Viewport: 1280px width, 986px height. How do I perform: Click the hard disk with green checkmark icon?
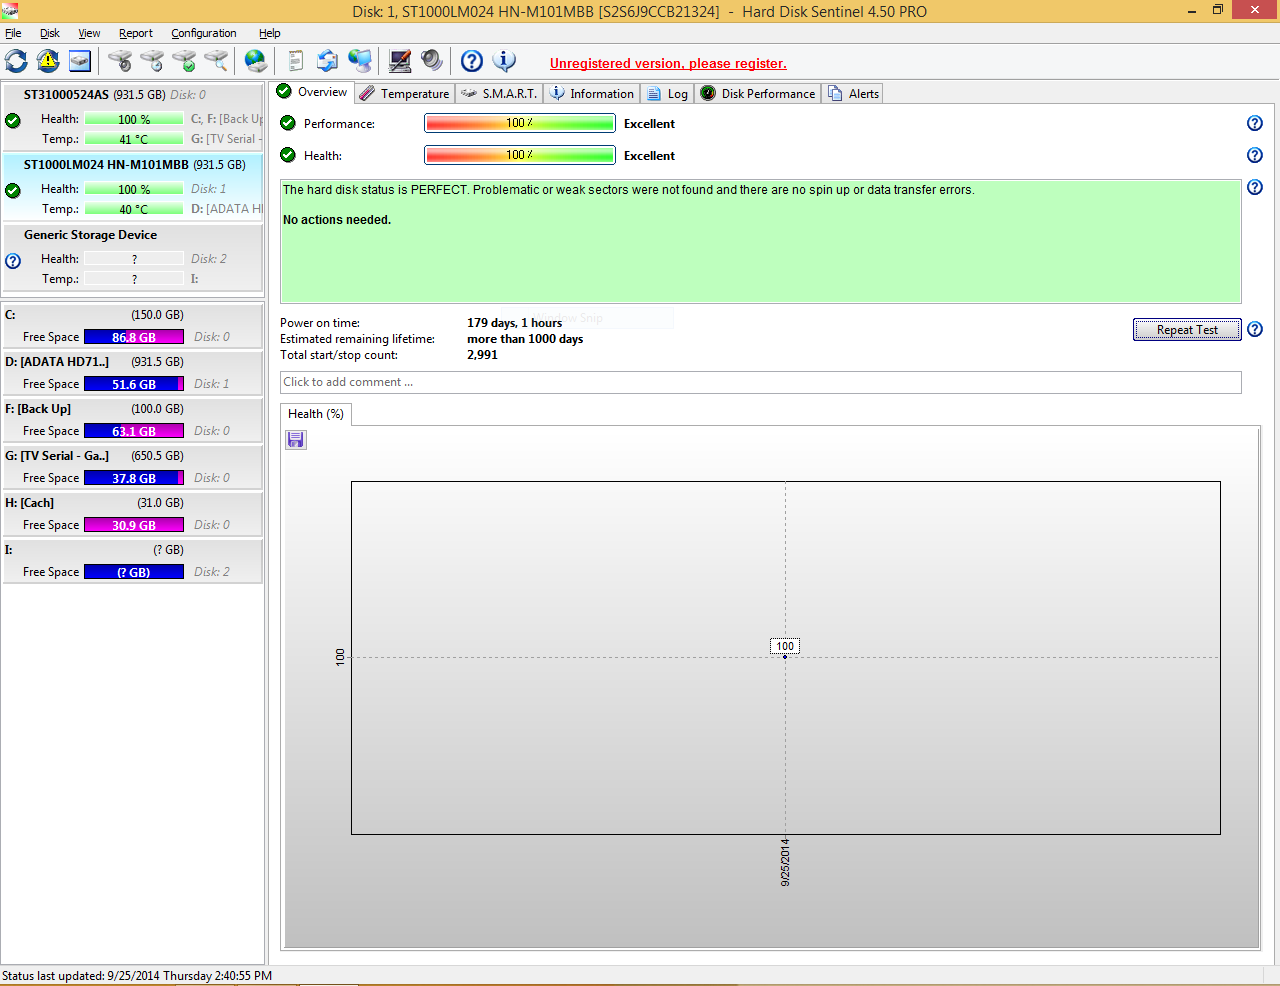[184, 61]
